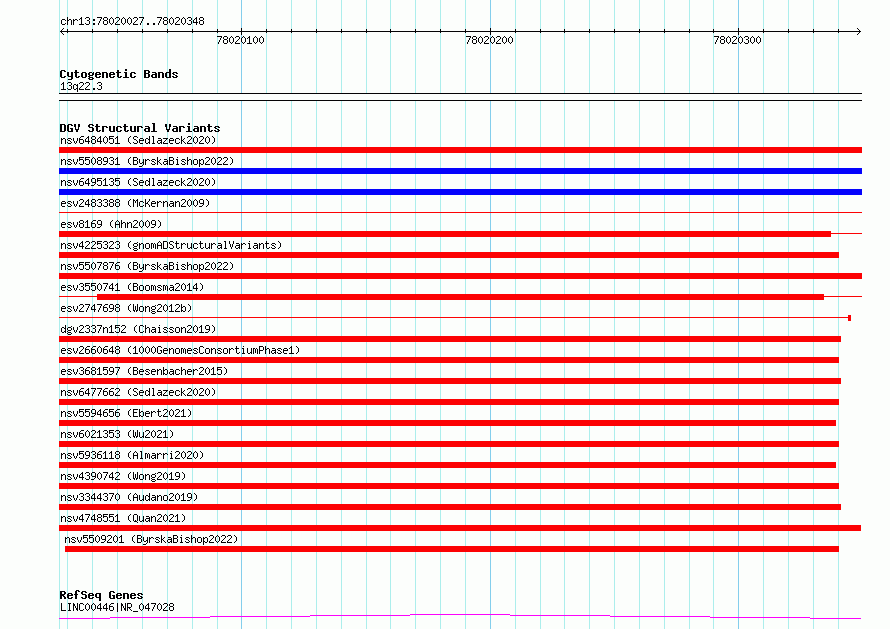The height and width of the screenshot is (629, 890).
Task: Click the LINC00446|NR_047028 gene label
Action: 117,607
